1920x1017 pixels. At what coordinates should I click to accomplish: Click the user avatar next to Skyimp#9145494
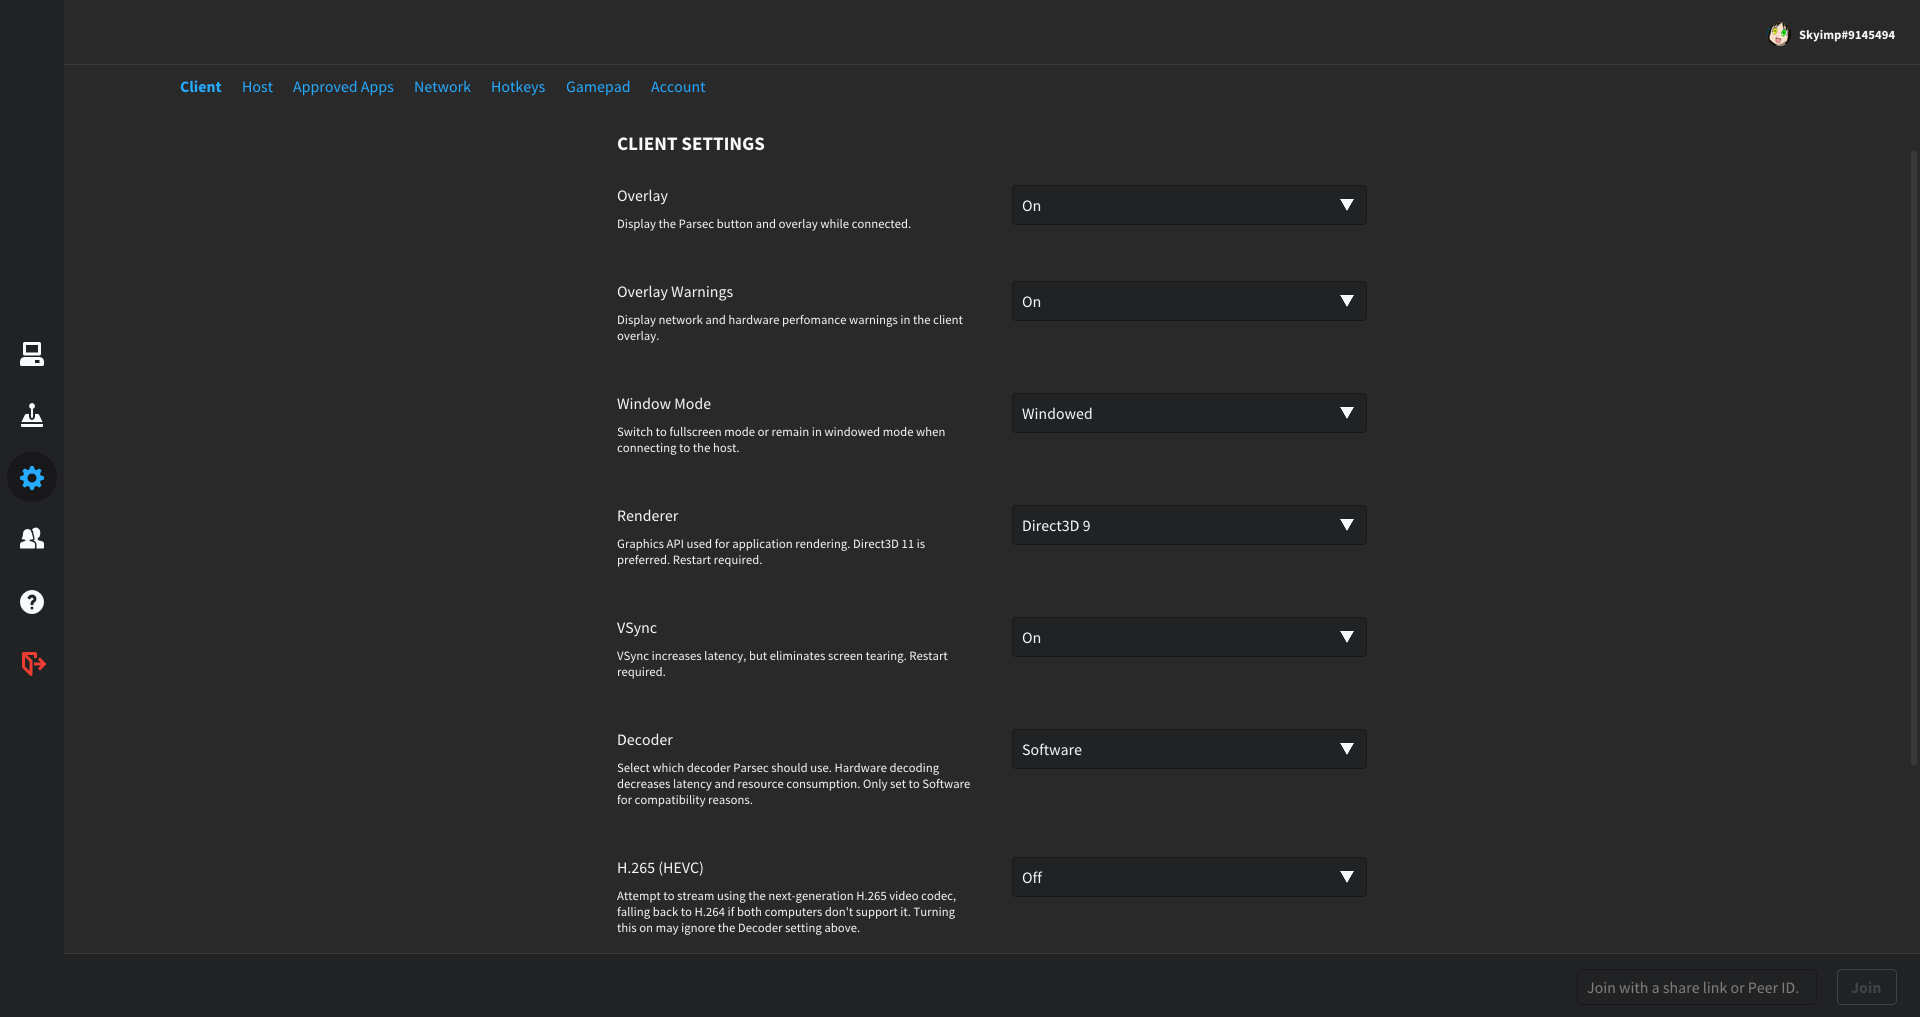(1778, 35)
